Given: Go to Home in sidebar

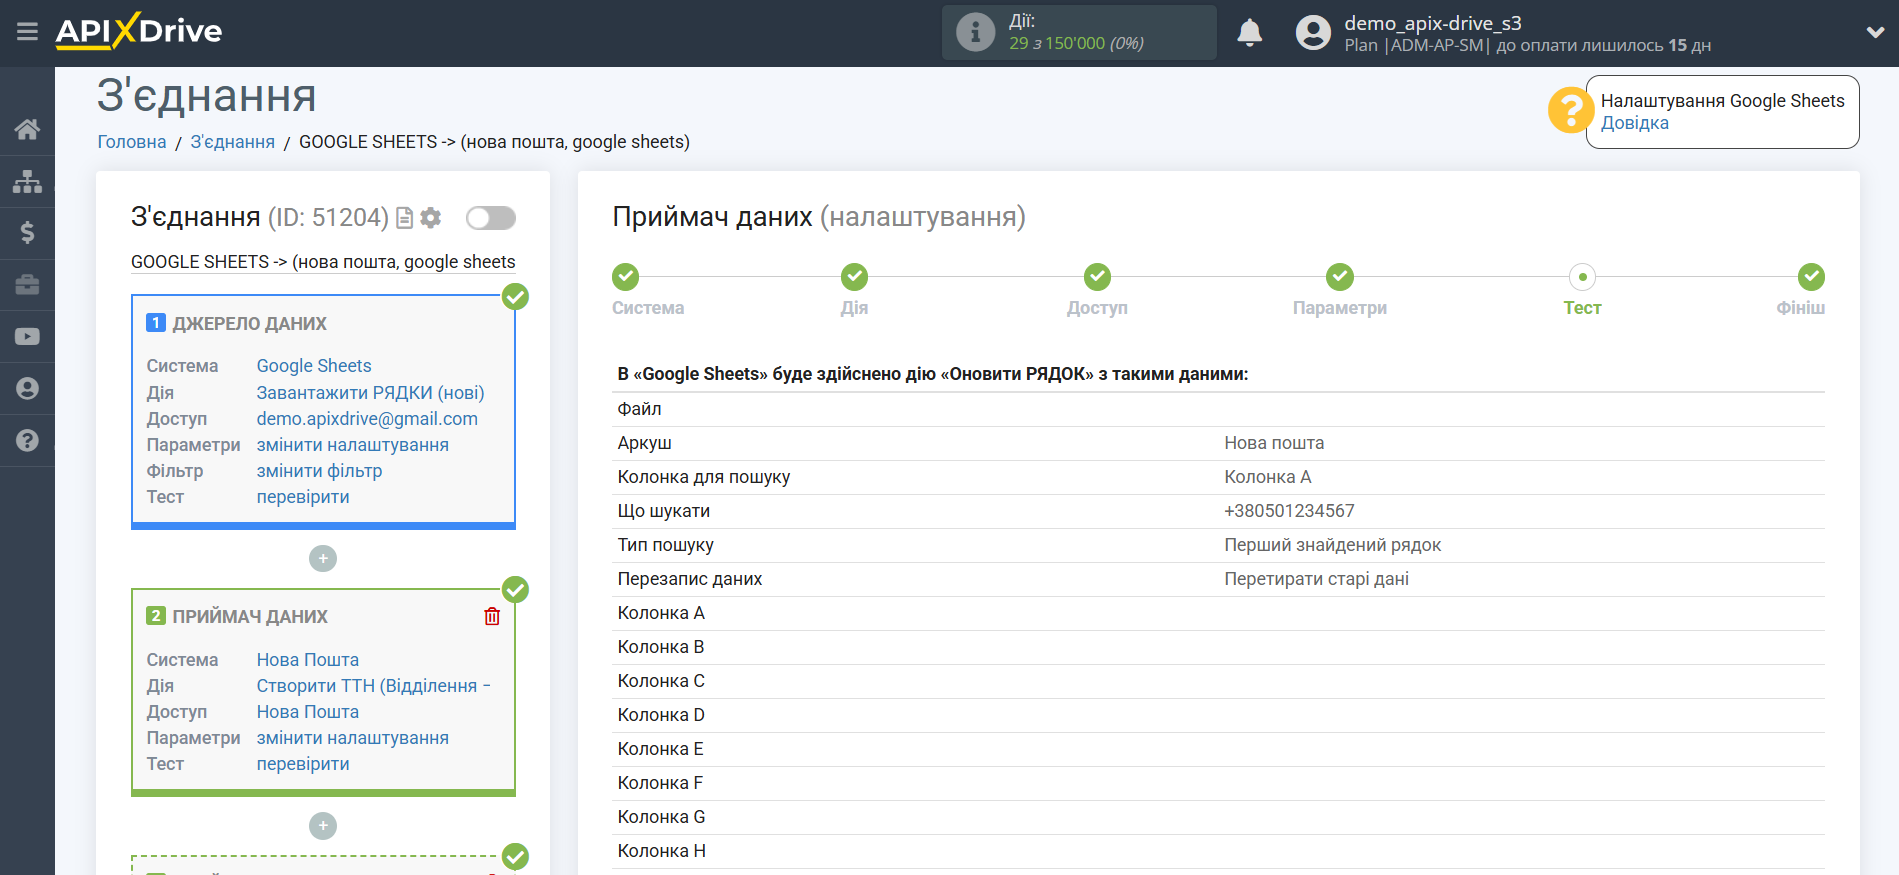Looking at the screenshot, I should click(27, 129).
